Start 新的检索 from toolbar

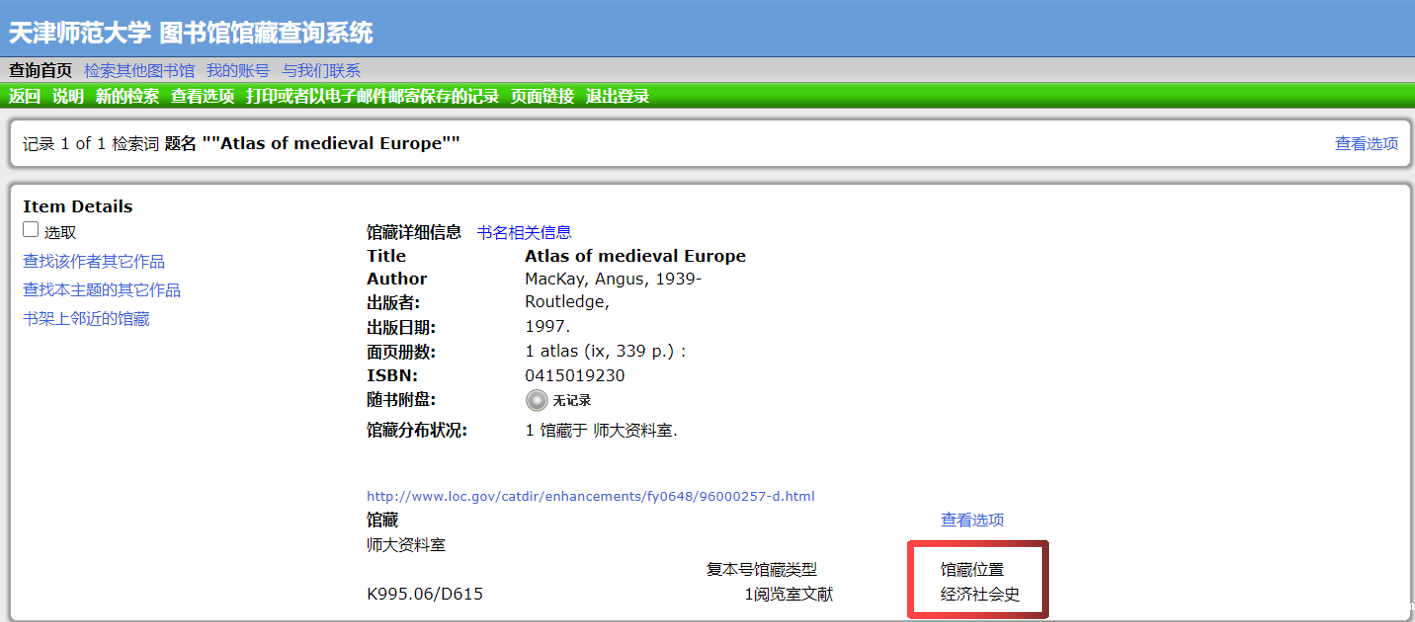coord(127,97)
